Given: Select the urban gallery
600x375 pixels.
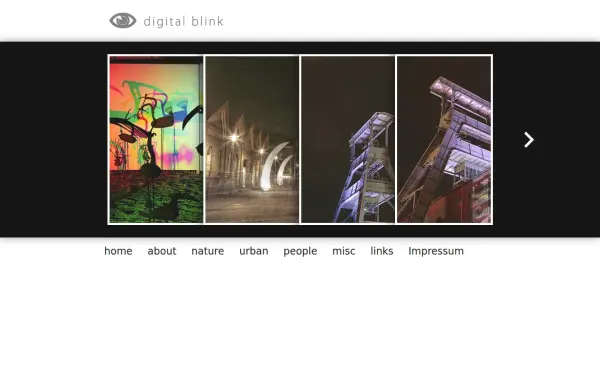Looking at the screenshot, I should pyautogui.click(x=254, y=251).
